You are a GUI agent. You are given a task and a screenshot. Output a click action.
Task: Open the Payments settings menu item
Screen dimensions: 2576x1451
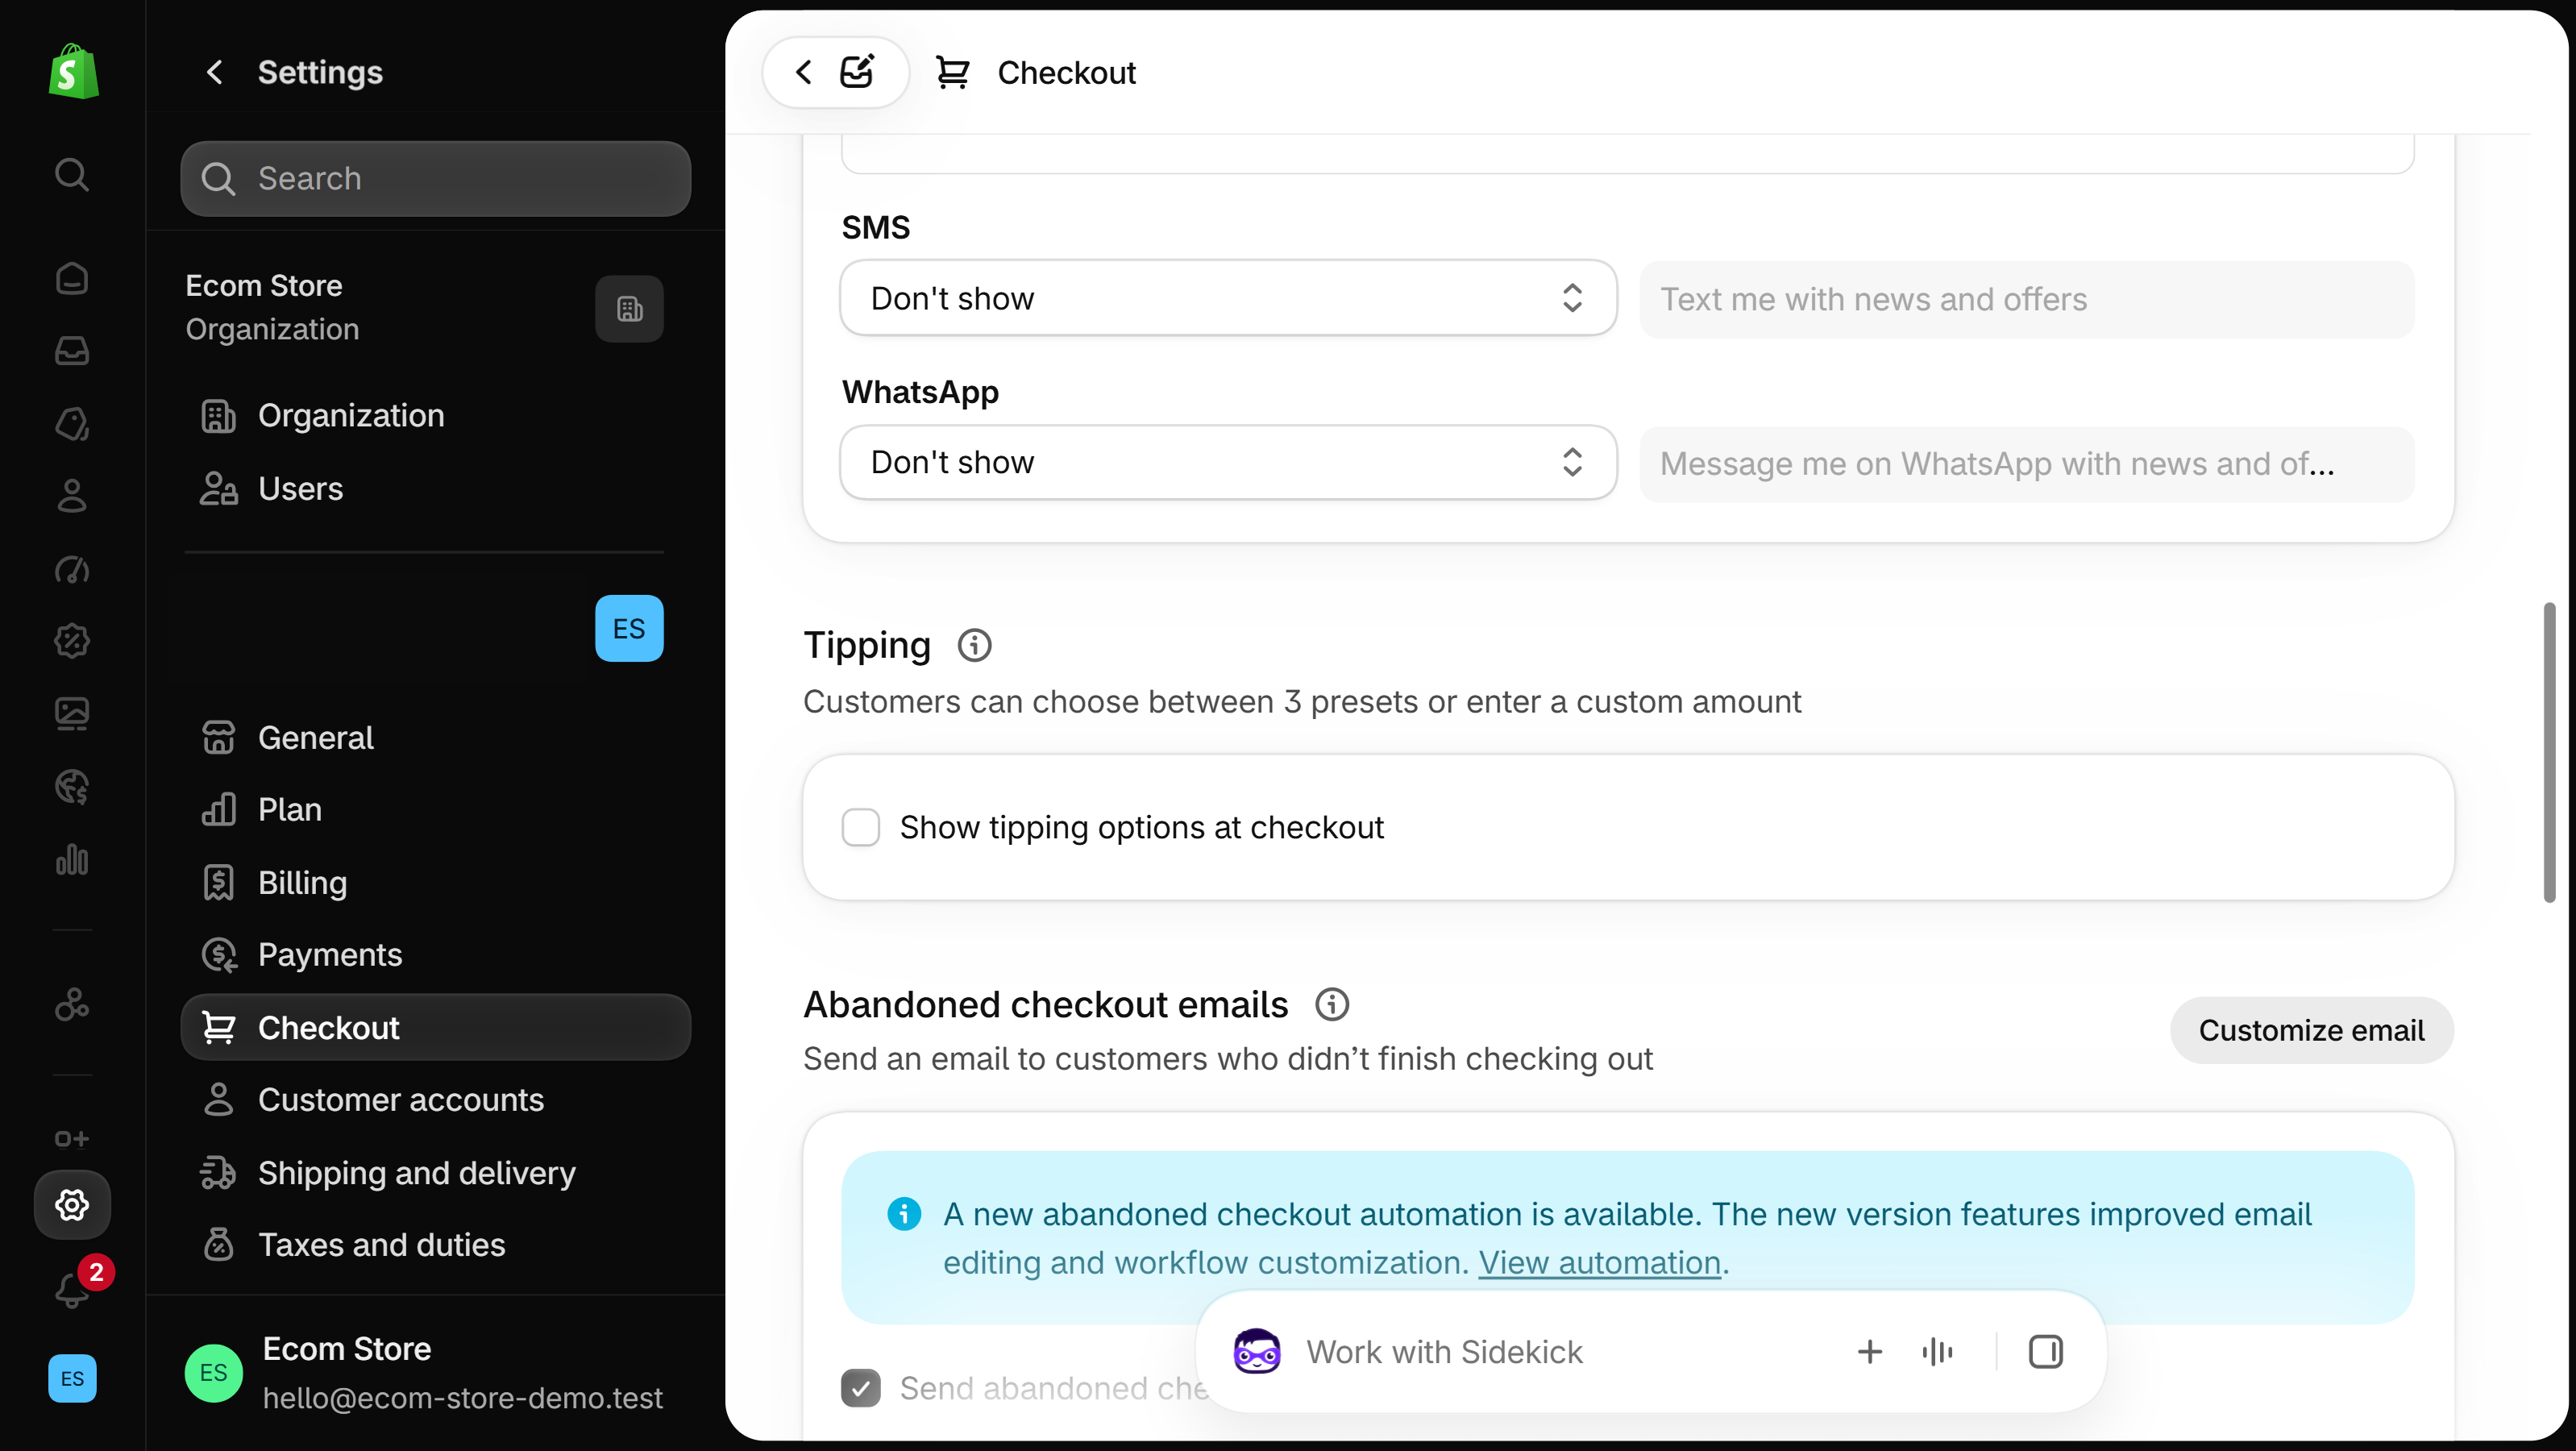[435, 955]
